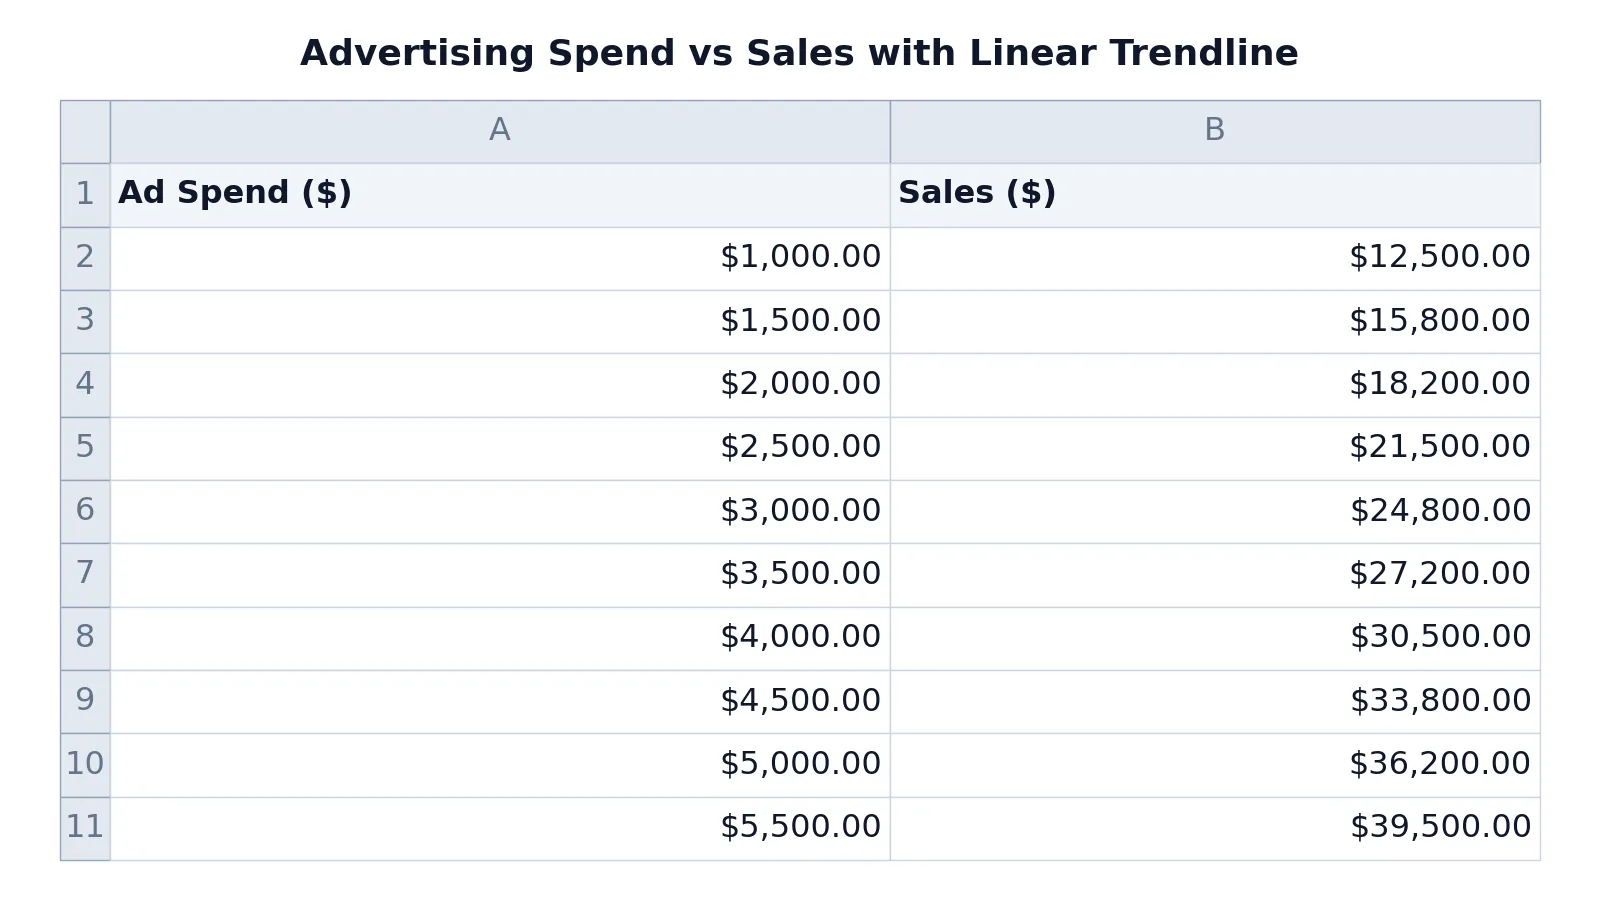Click the cell showing $27,200.00
The width and height of the screenshot is (1600, 900).
pyautogui.click(x=1215, y=575)
